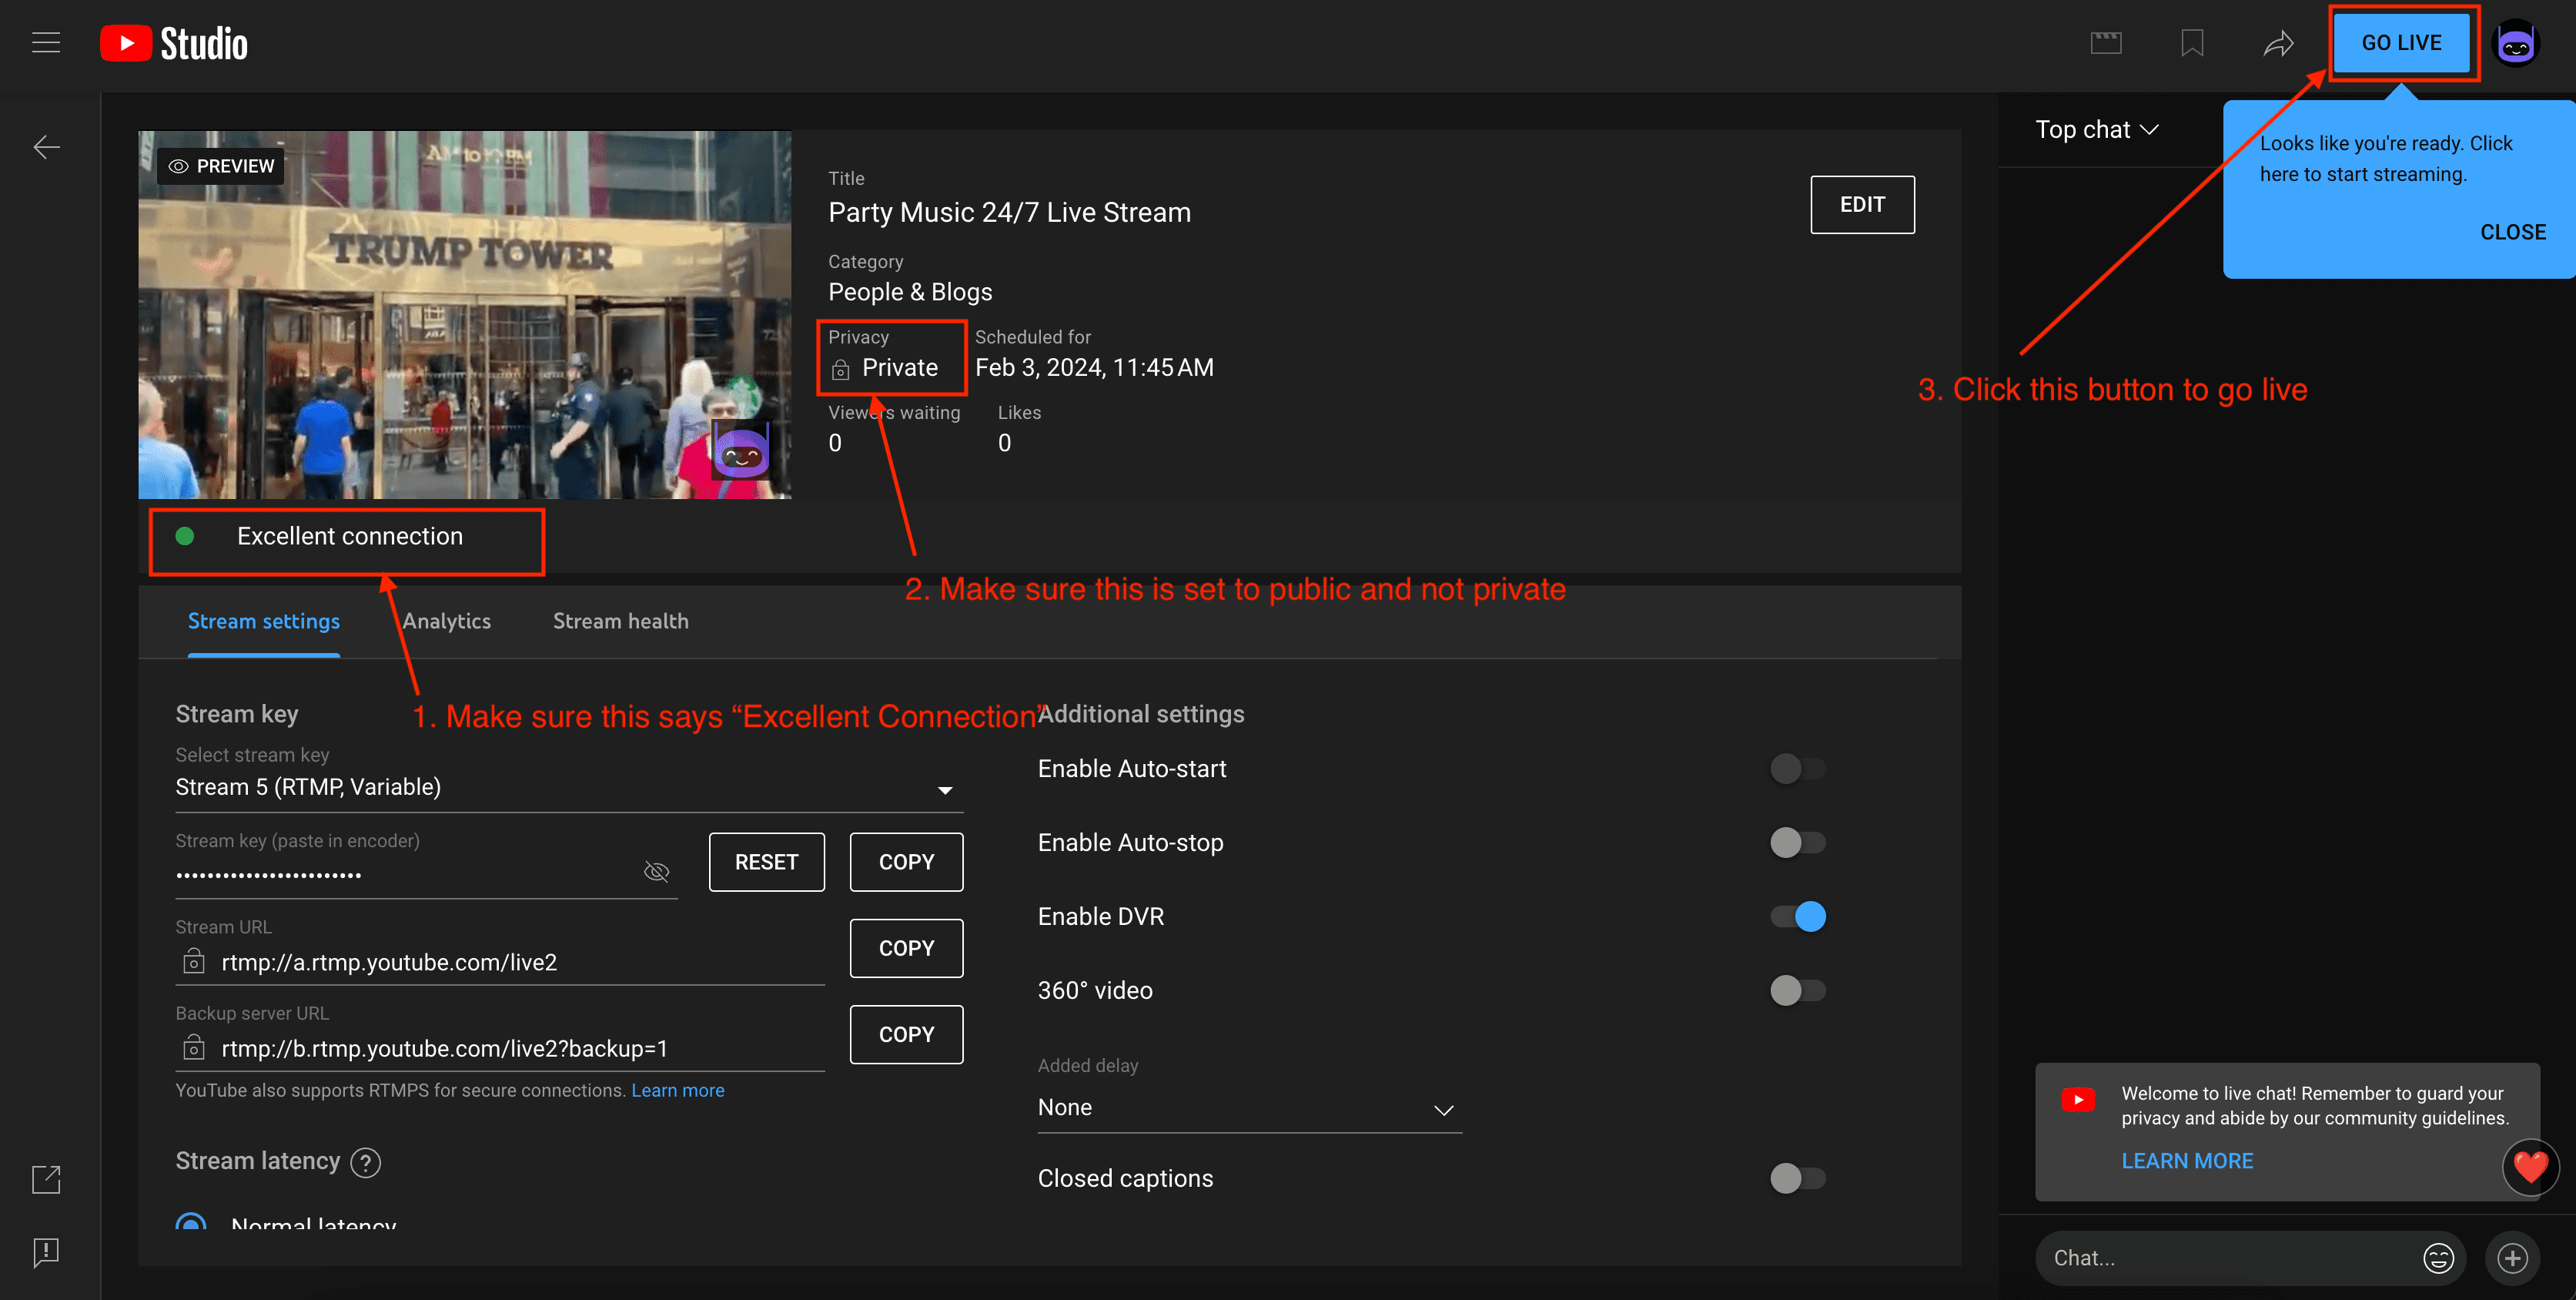The height and width of the screenshot is (1300, 2576).
Task: Close the ready-to-stream tooltip
Action: [x=2512, y=232]
